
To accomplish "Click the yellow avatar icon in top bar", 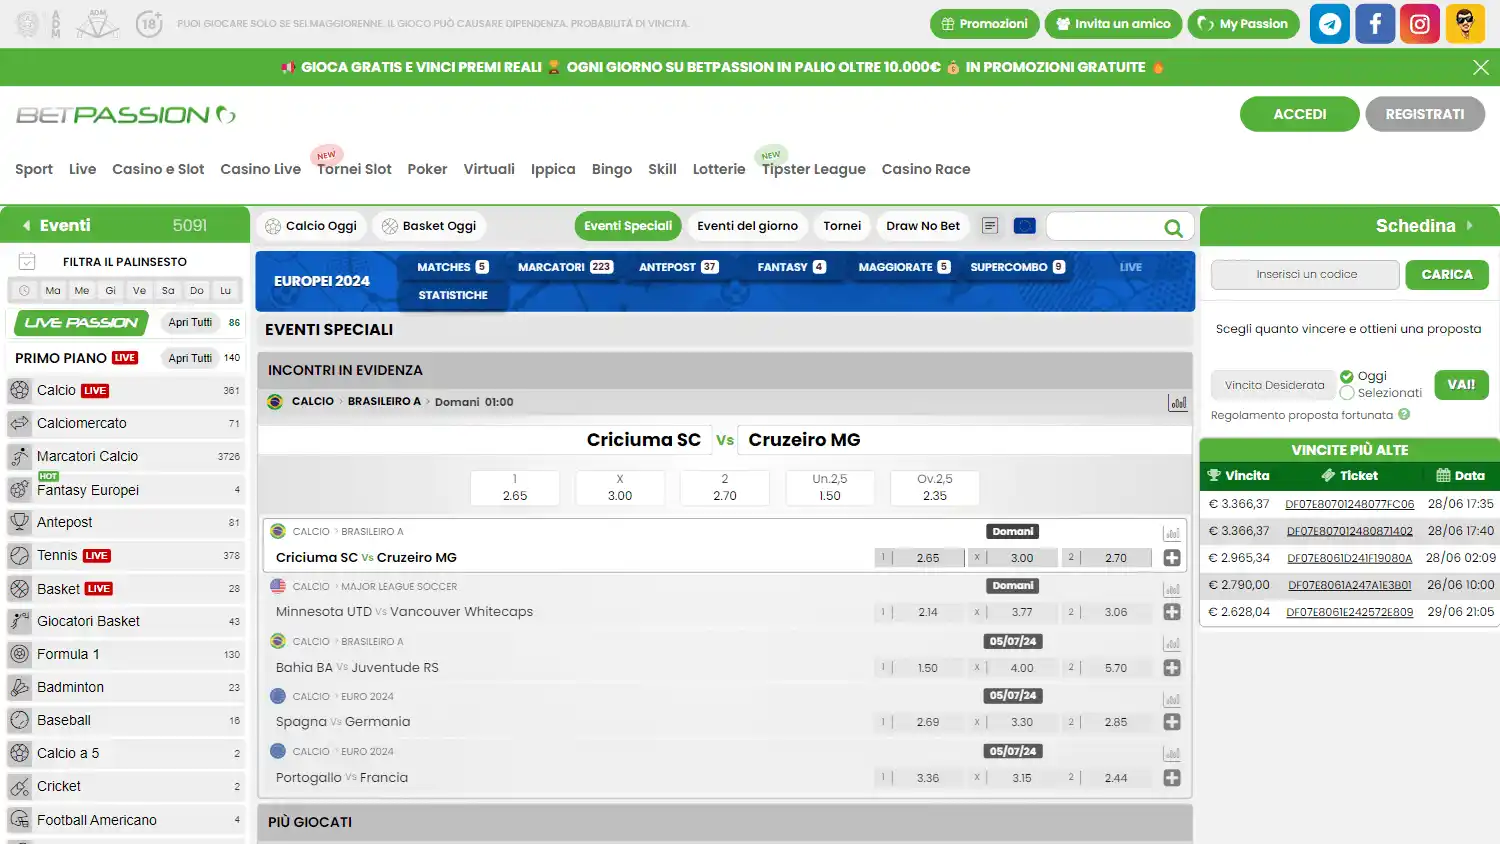I will tap(1465, 24).
